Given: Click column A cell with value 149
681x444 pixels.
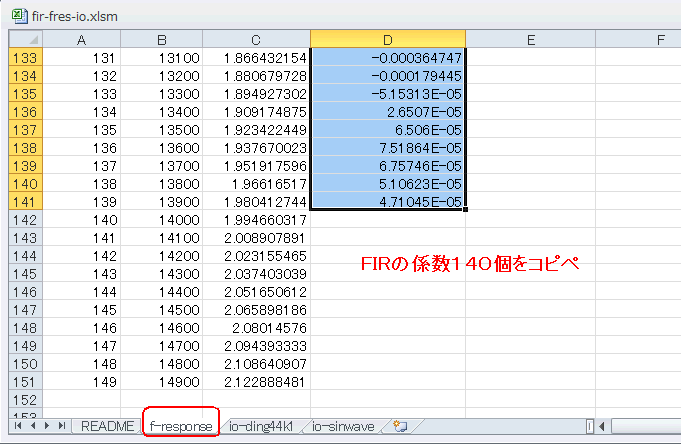Looking at the screenshot, I should pyautogui.click(x=82, y=382).
